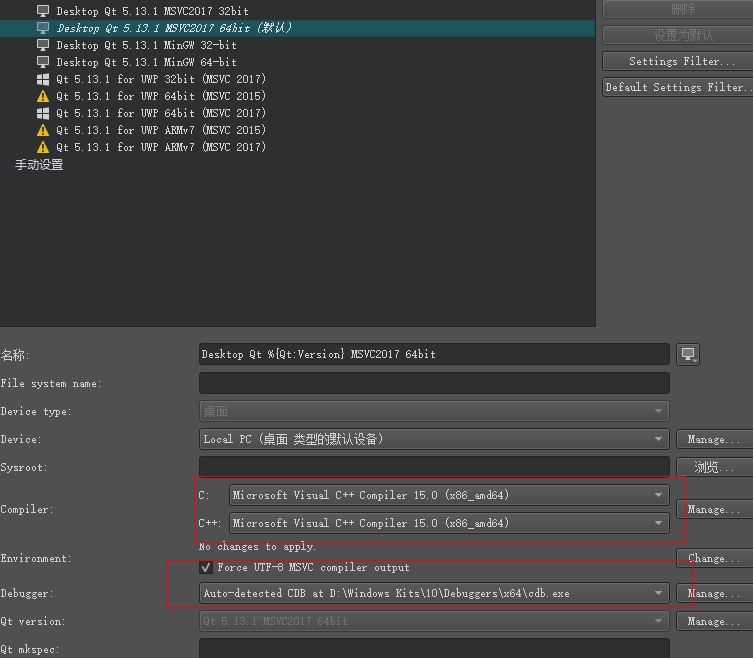
Task: Click the File system name field
Action: coord(434,383)
